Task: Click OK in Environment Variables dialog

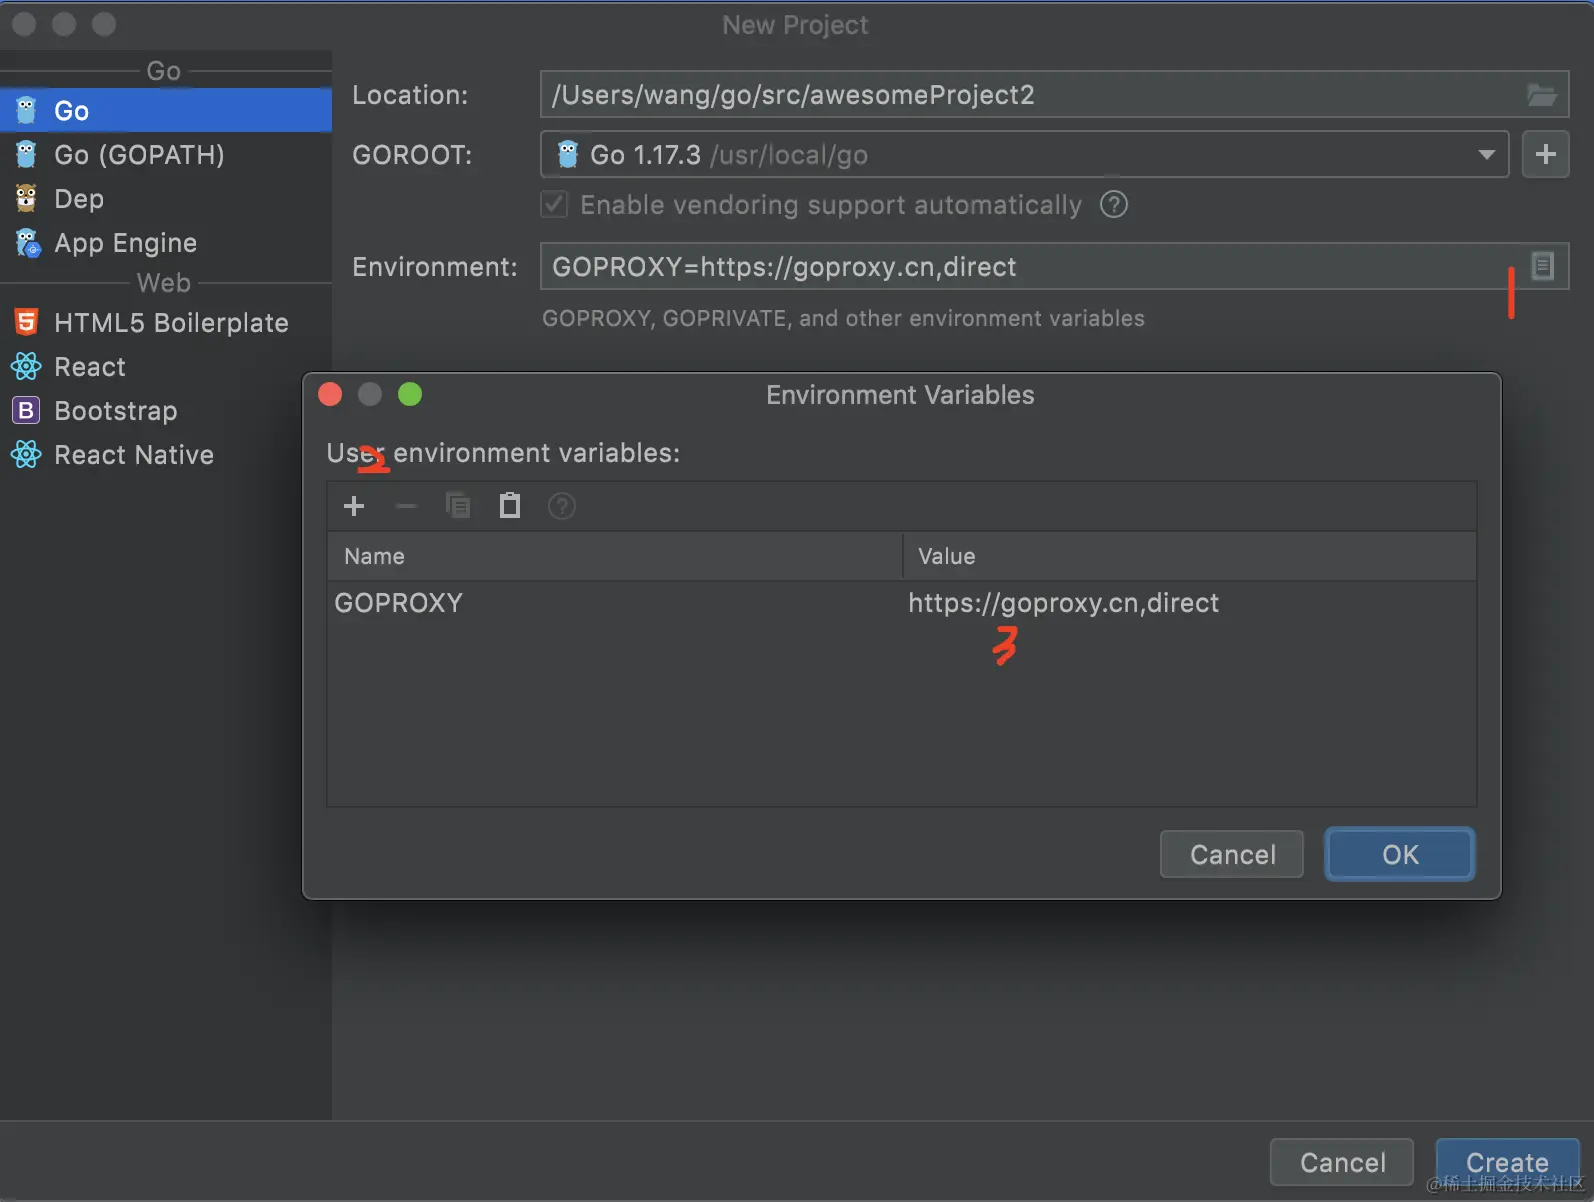Action: click(x=1399, y=855)
